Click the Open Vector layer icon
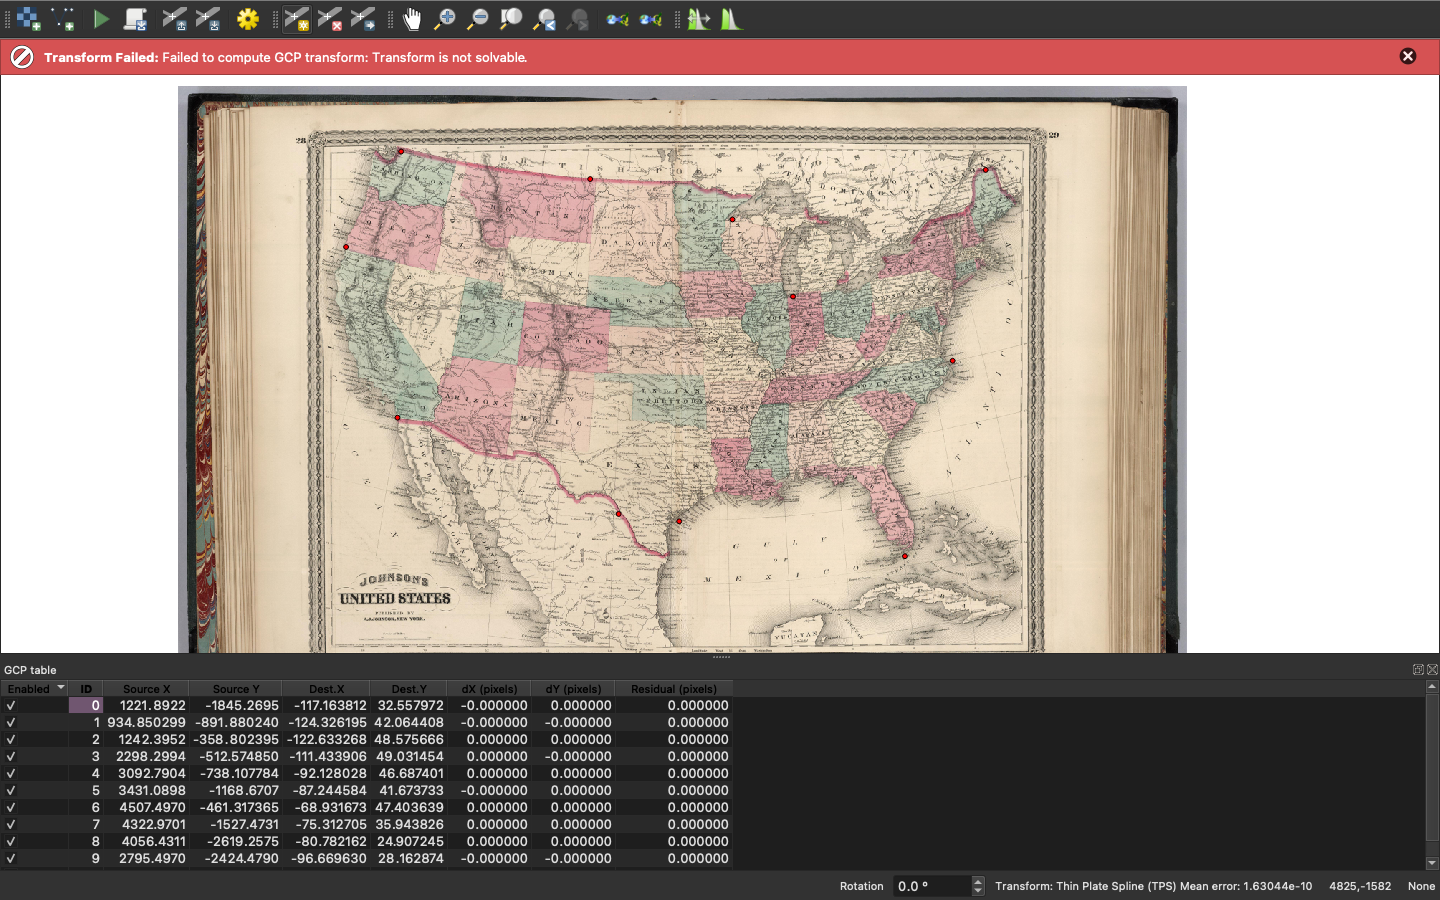The width and height of the screenshot is (1440, 900). click(64, 19)
